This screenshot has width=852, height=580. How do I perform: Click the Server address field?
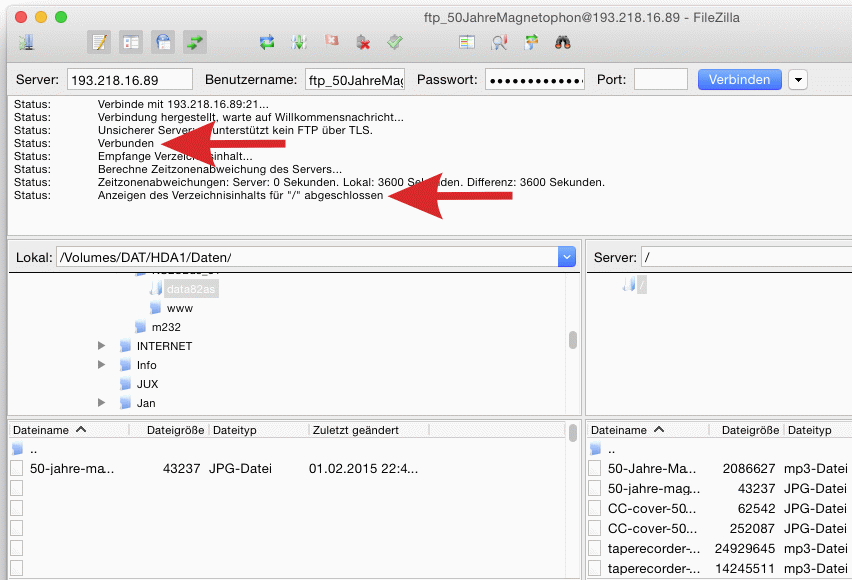(x=130, y=80)
